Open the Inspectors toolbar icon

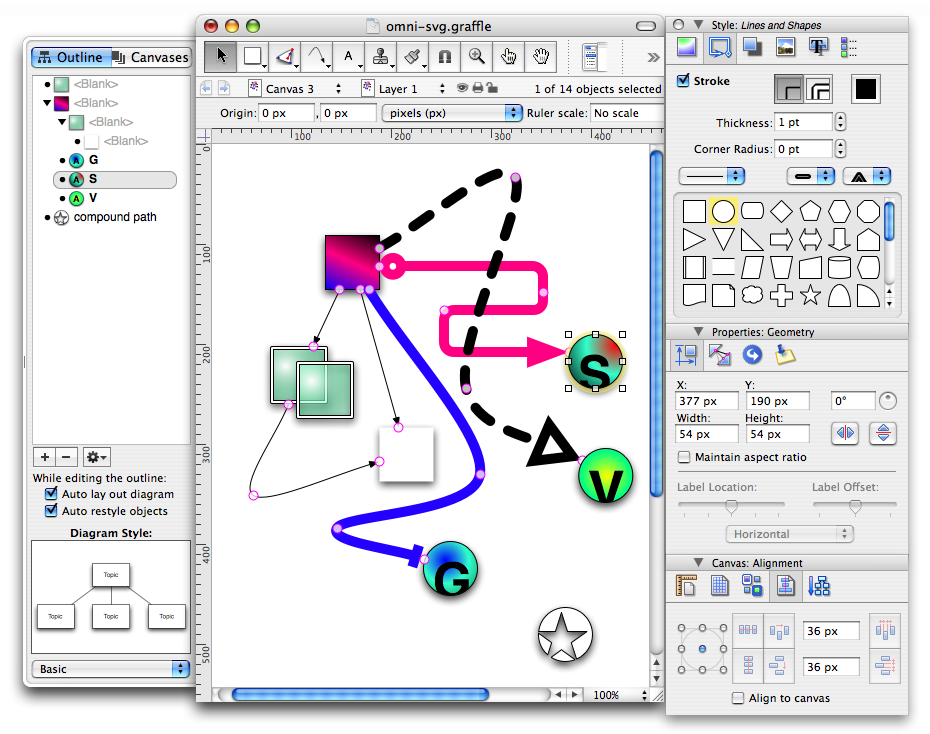pos(593,57)
